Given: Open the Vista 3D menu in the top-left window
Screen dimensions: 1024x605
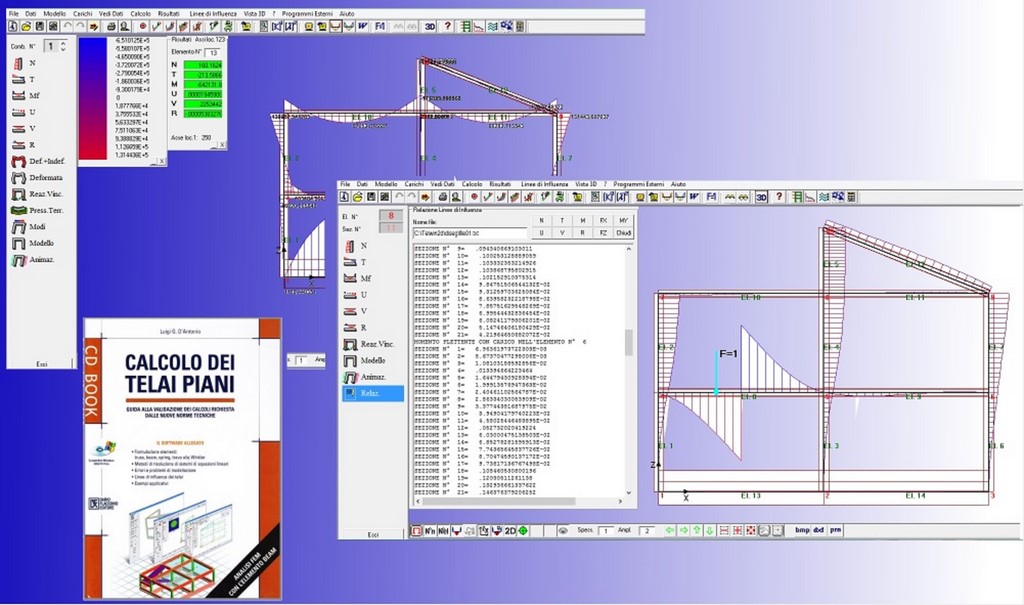Looking at the screenshot, I should [x=255, y=14].
